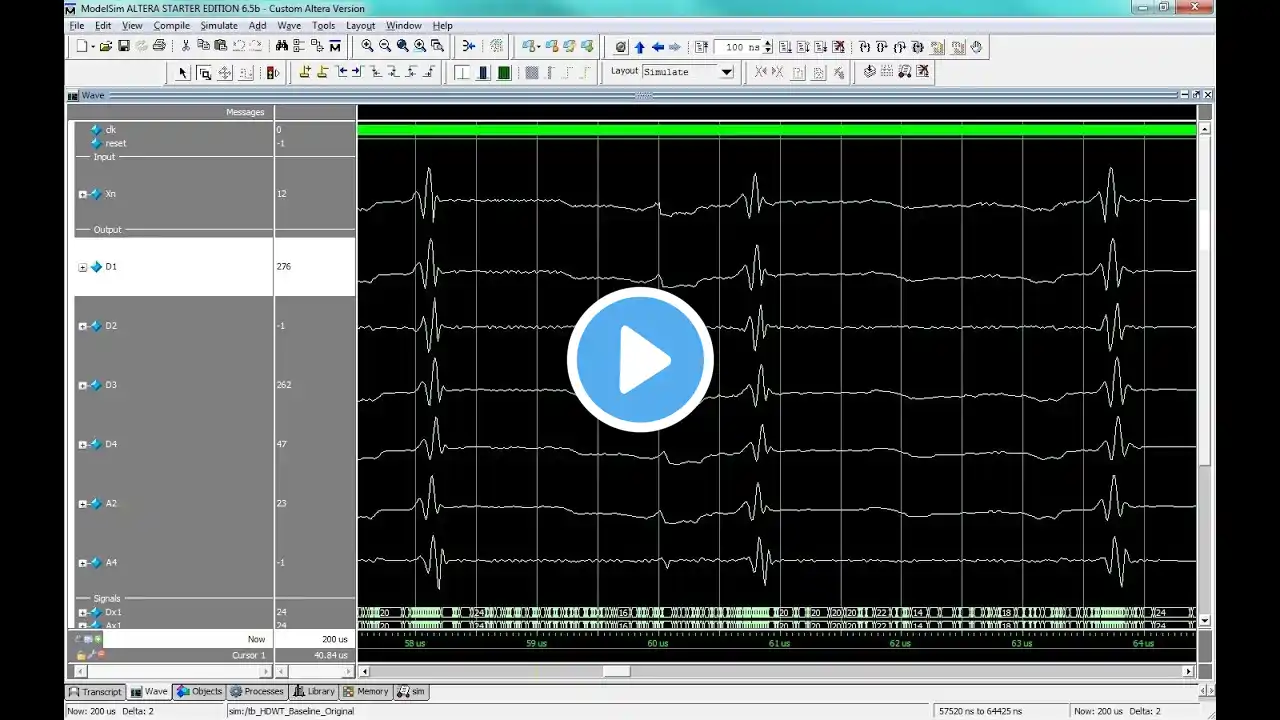This screenshot has height=720, width=1280.
Task: Toggle the lock icon for Cursor 1
Action: point(82,656)
